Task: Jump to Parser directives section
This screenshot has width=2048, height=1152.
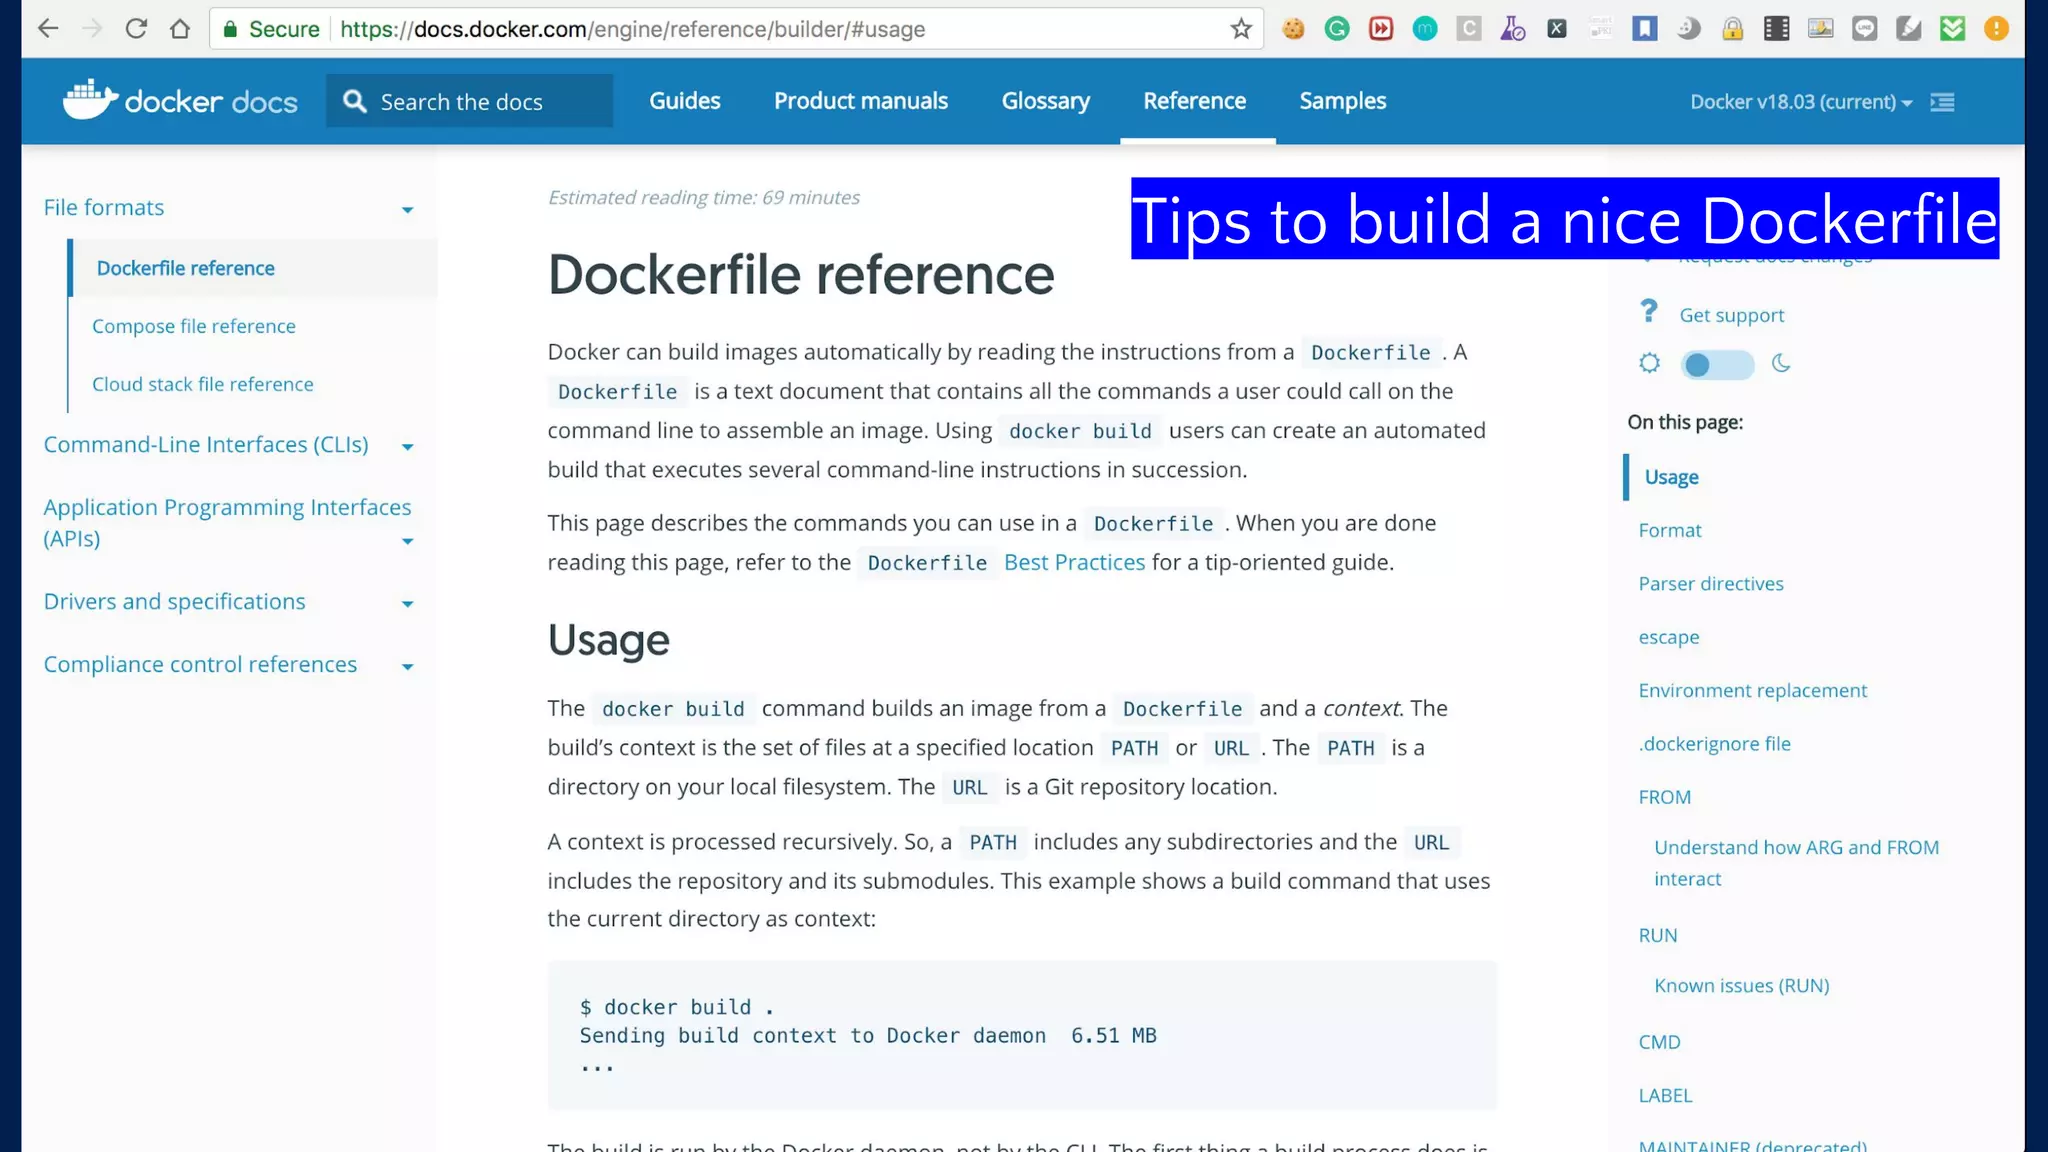Action: point(1710,583)
